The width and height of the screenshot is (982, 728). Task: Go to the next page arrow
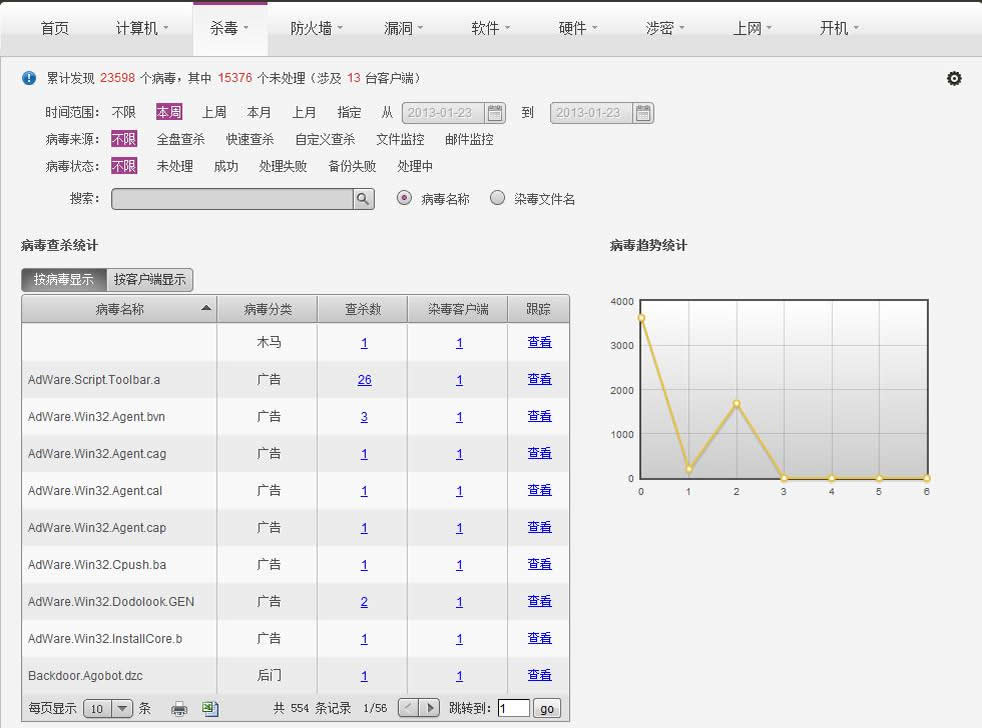click(430, 708)
